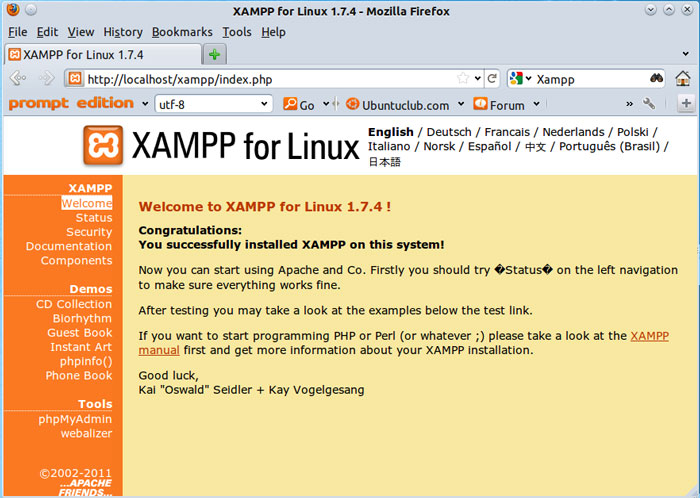This screenshot has width=700, height=498.
Task: Click the binoculars search icon
Action: (656, 78)
